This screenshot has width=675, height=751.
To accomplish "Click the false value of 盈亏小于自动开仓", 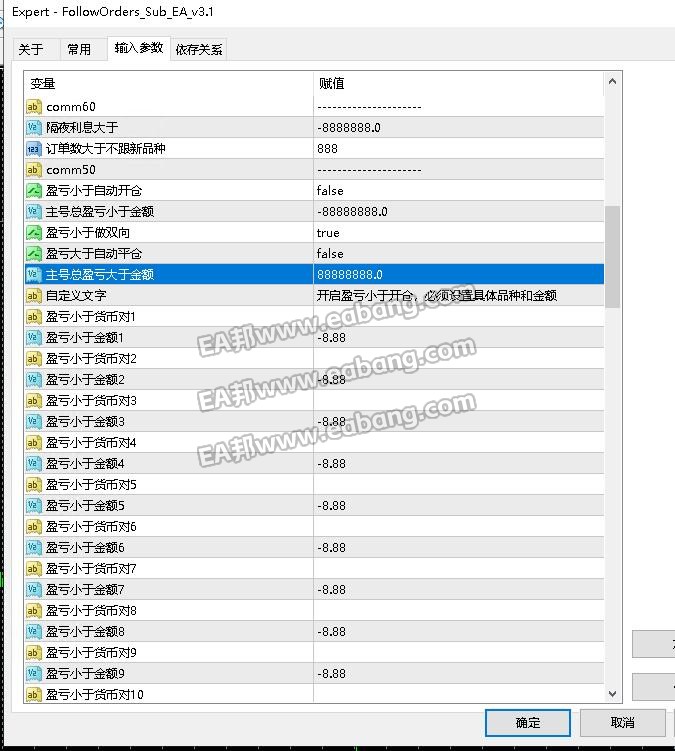I will 330,191.
